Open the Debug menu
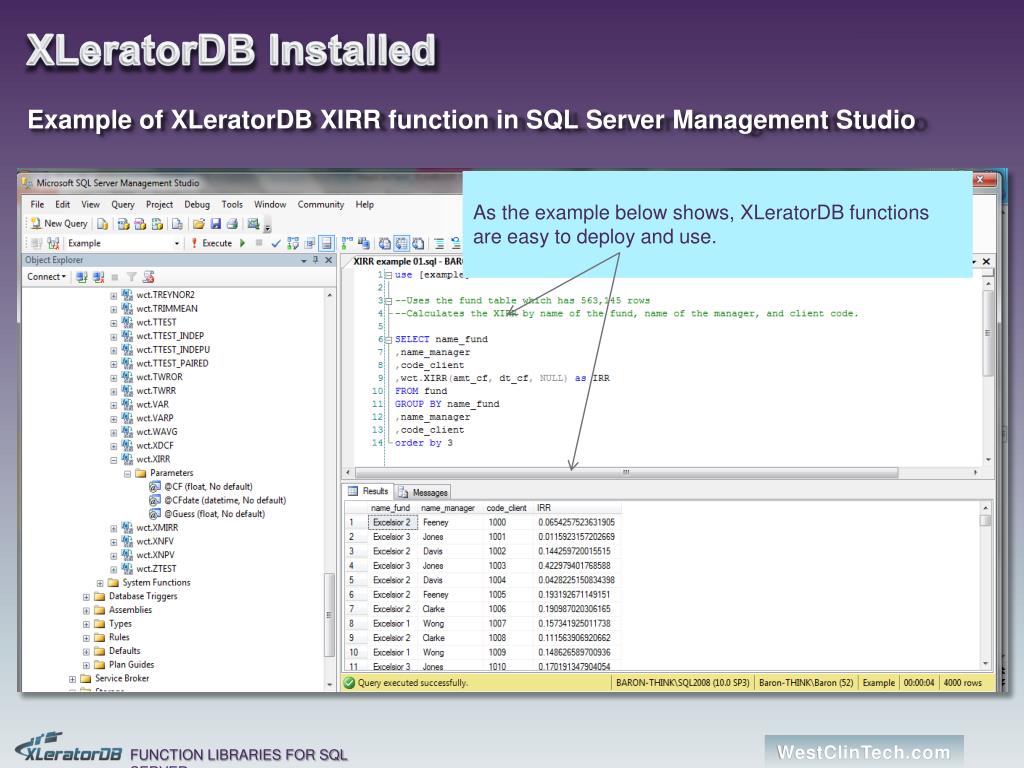The width and height of the screenshot is (1024, 768). [x=197, y=204]
